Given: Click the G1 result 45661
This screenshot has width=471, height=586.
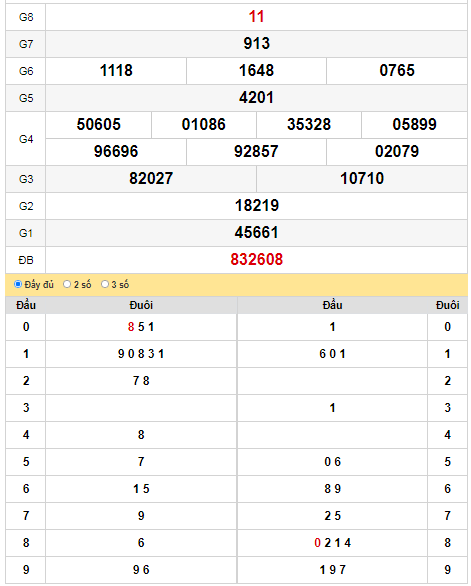Looking at the screenshot, I should tap(256, 232).
